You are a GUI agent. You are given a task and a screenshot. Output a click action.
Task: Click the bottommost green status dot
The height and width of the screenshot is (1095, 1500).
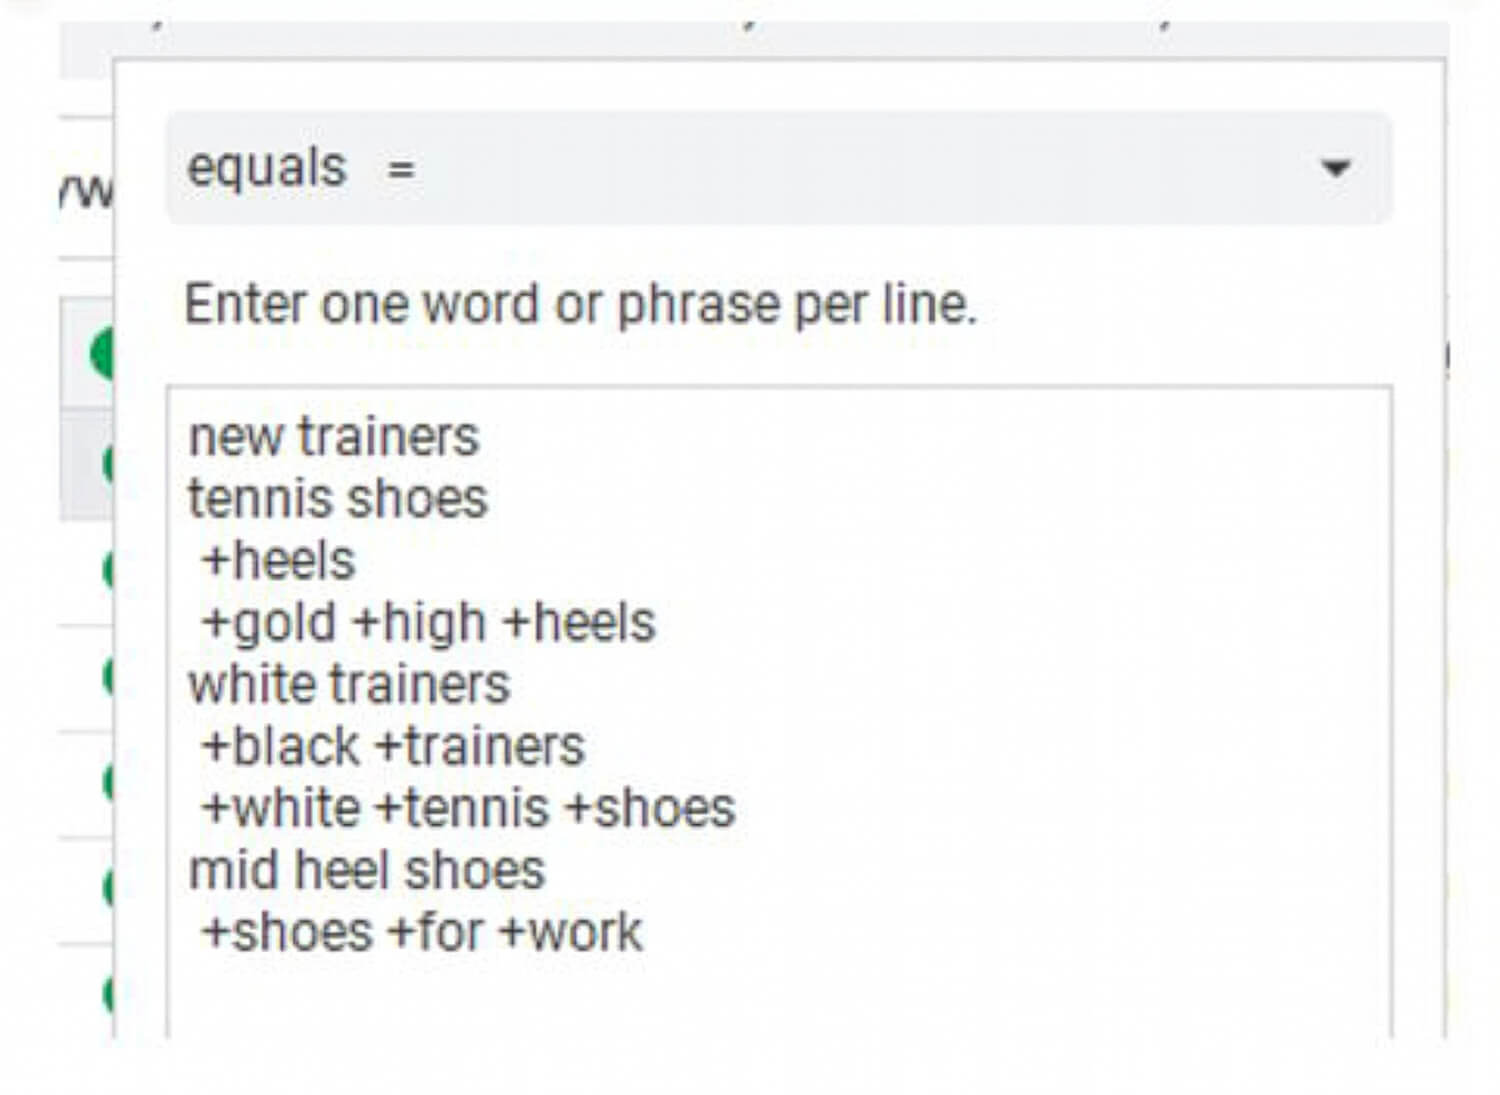tap(108, 993)
